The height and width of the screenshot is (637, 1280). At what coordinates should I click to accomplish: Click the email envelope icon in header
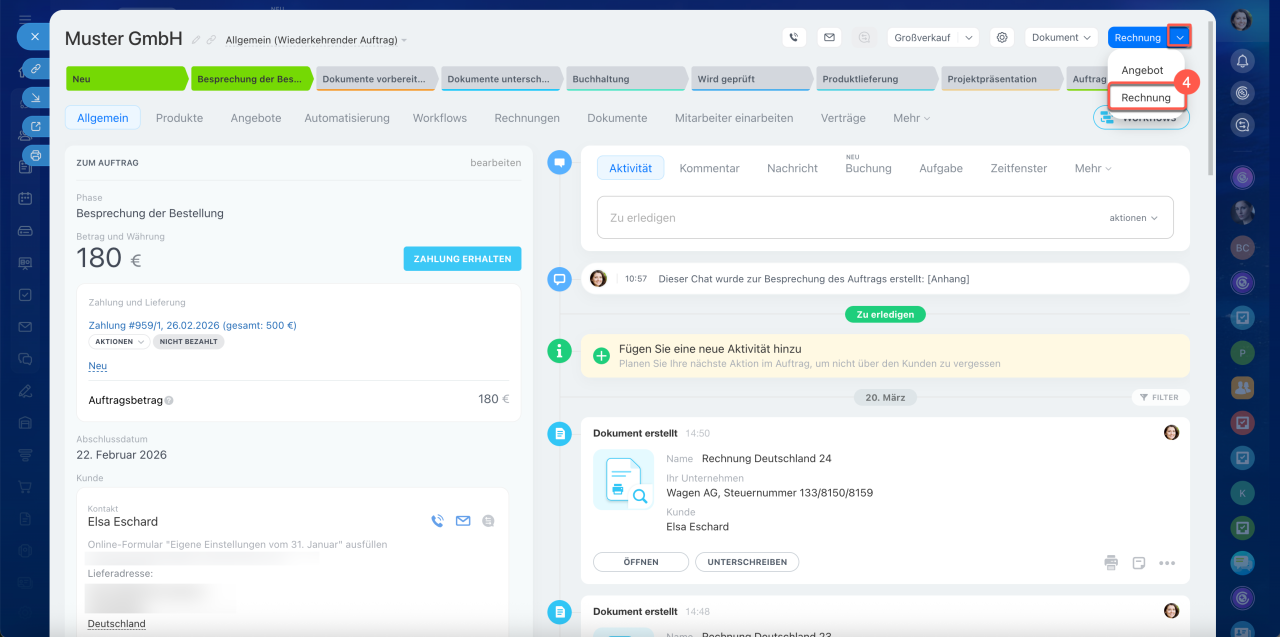(828, 37)
